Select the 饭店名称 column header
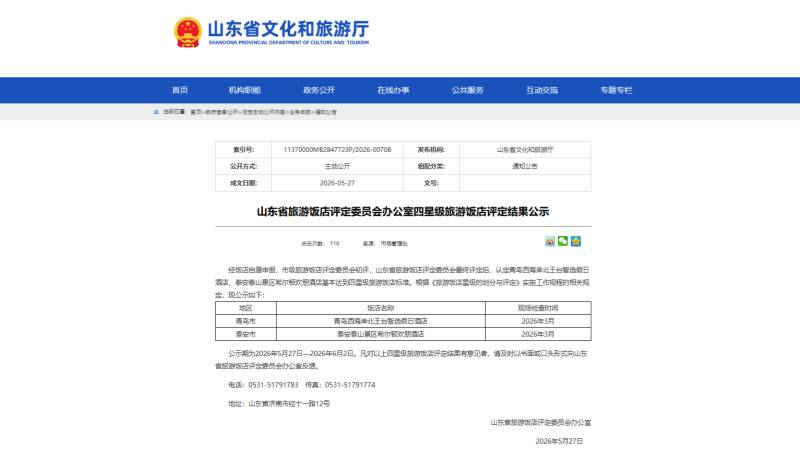This screenshot has width=800, height=450. tap(381, 308)
